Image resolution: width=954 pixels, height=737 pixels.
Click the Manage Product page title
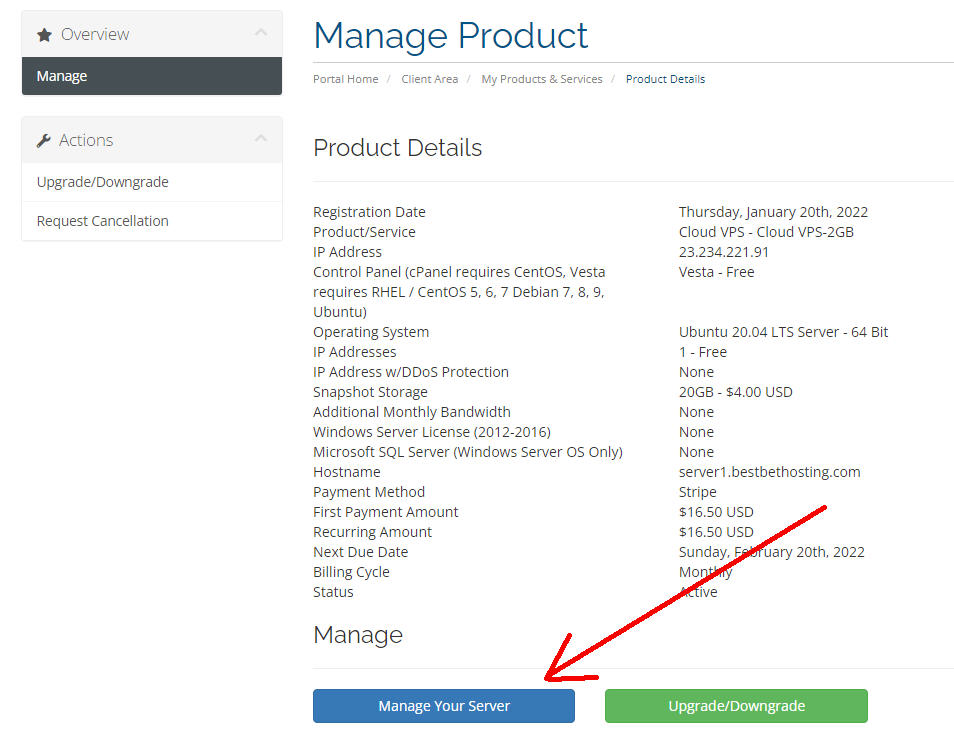pyautogui.click(x=450, y=35)
